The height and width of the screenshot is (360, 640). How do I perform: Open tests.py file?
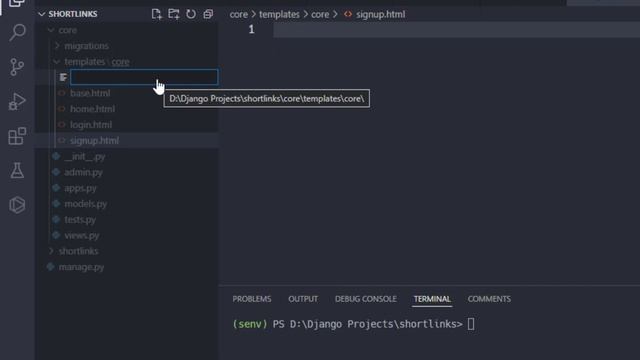tap(80, 220)
